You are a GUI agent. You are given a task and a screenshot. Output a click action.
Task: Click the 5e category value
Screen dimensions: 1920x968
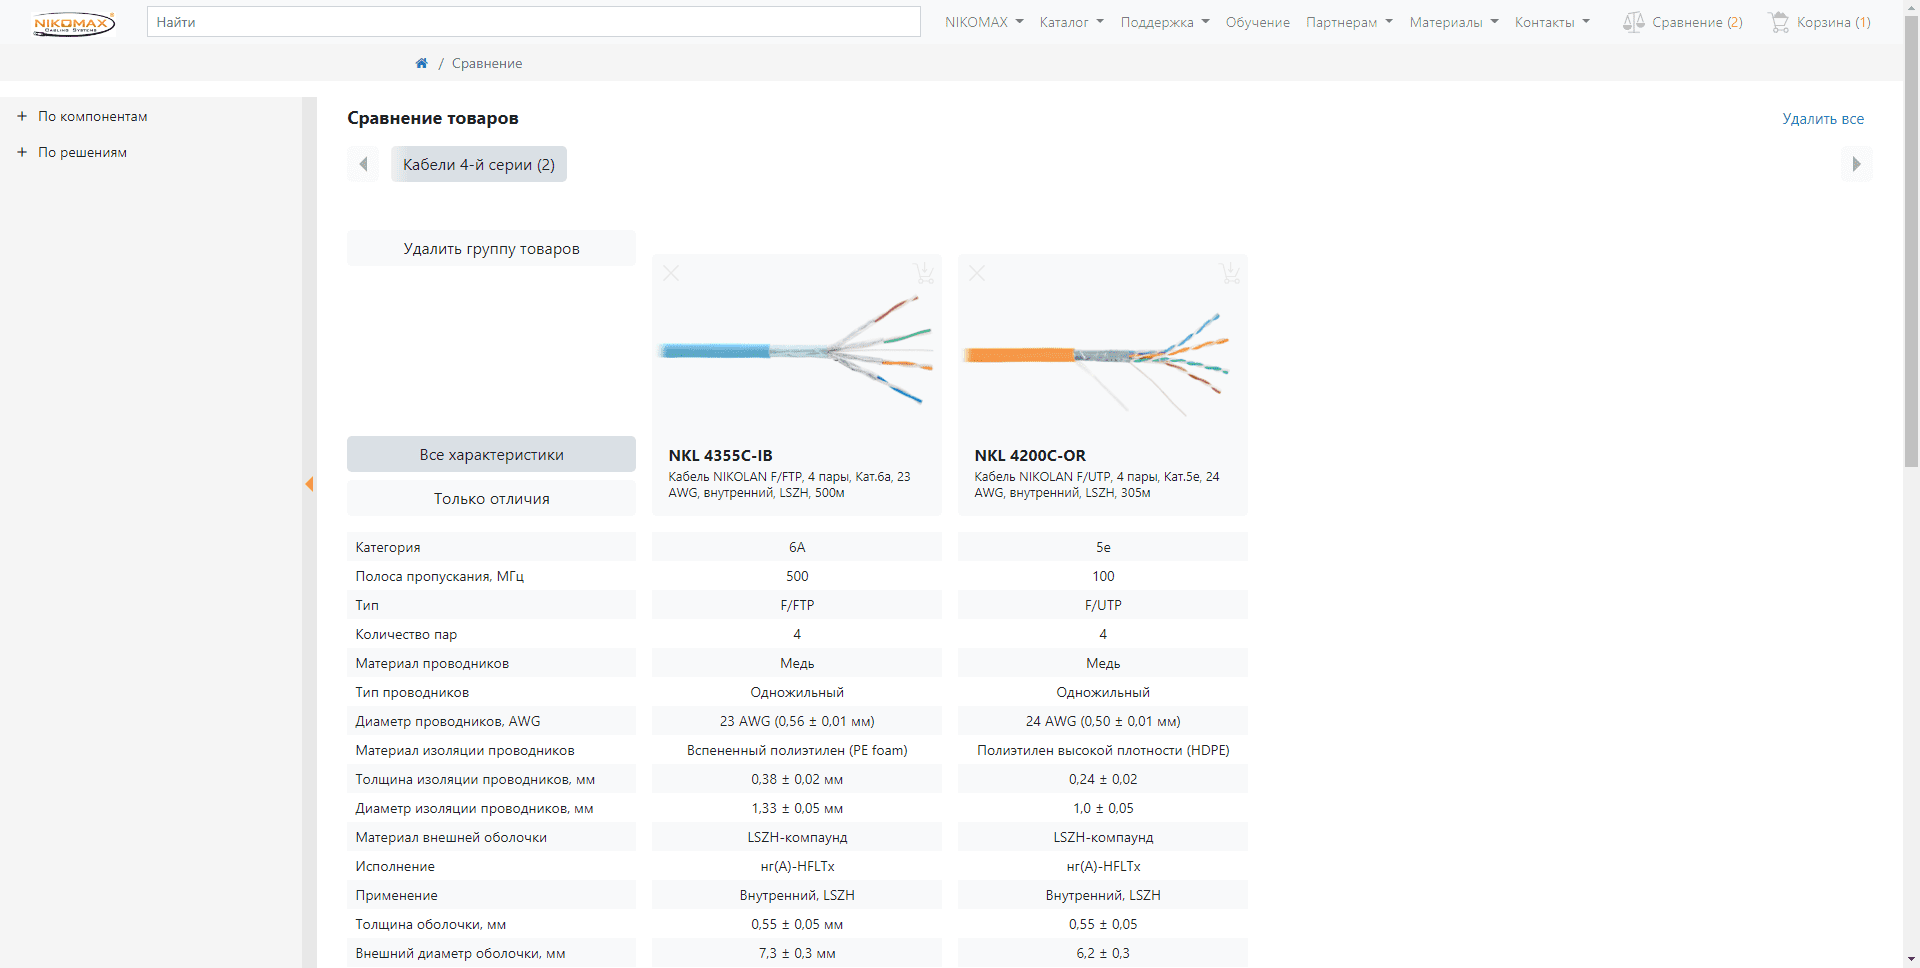[x=1103, y=547]
